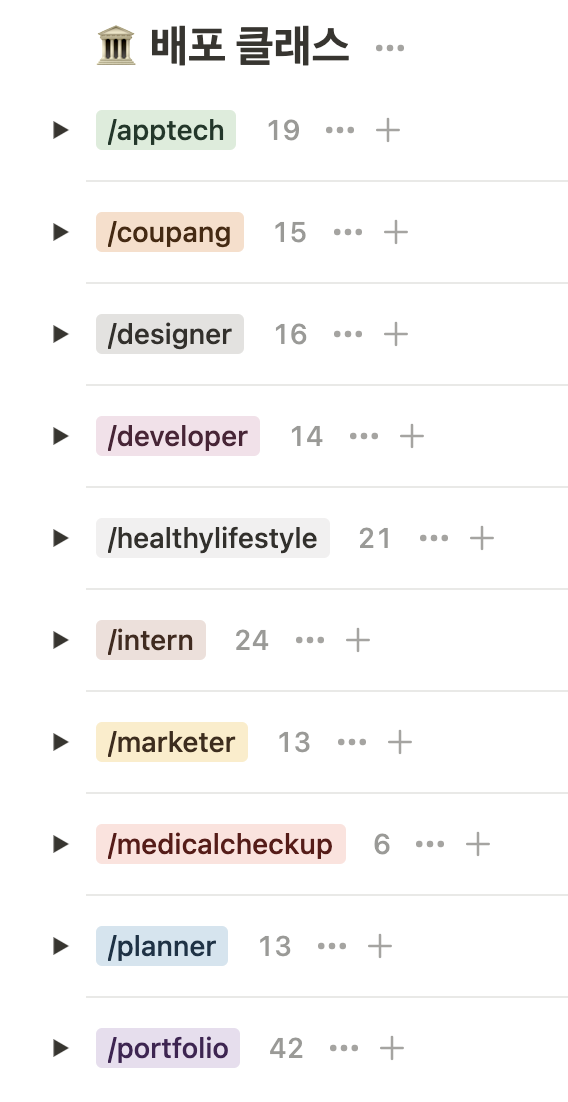568x1102 pixels.
Task: Add new item to /designer group
Action: 396,334
